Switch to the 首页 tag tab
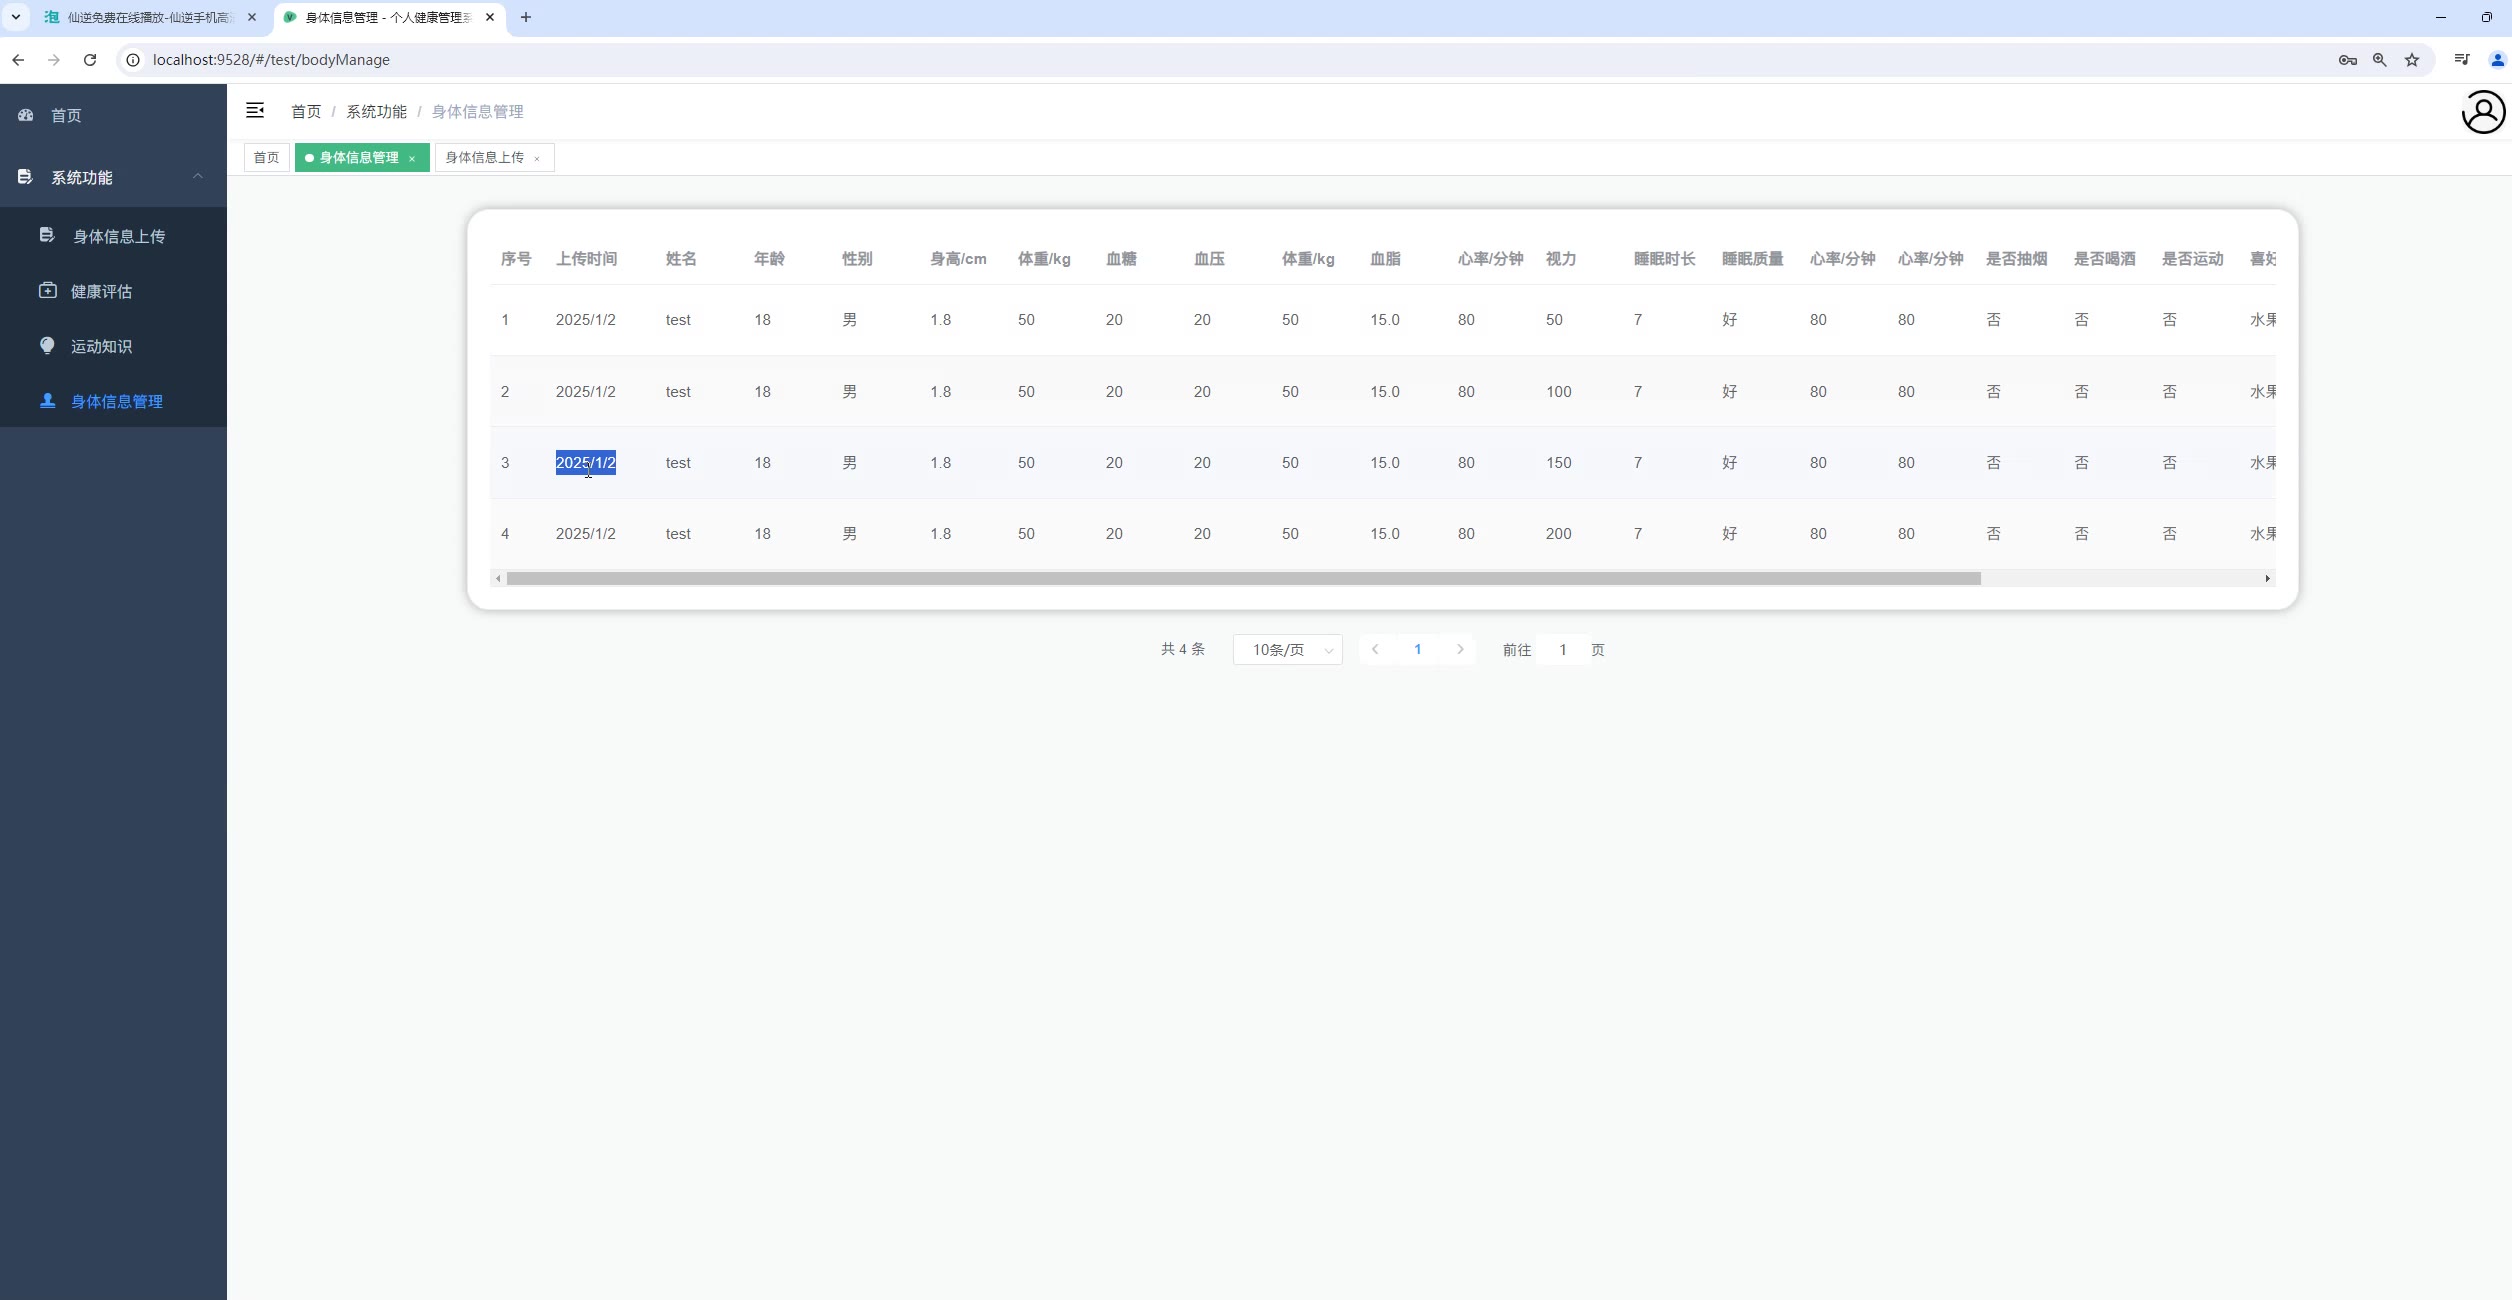The image size is (2512, 1300). (266, 158)
